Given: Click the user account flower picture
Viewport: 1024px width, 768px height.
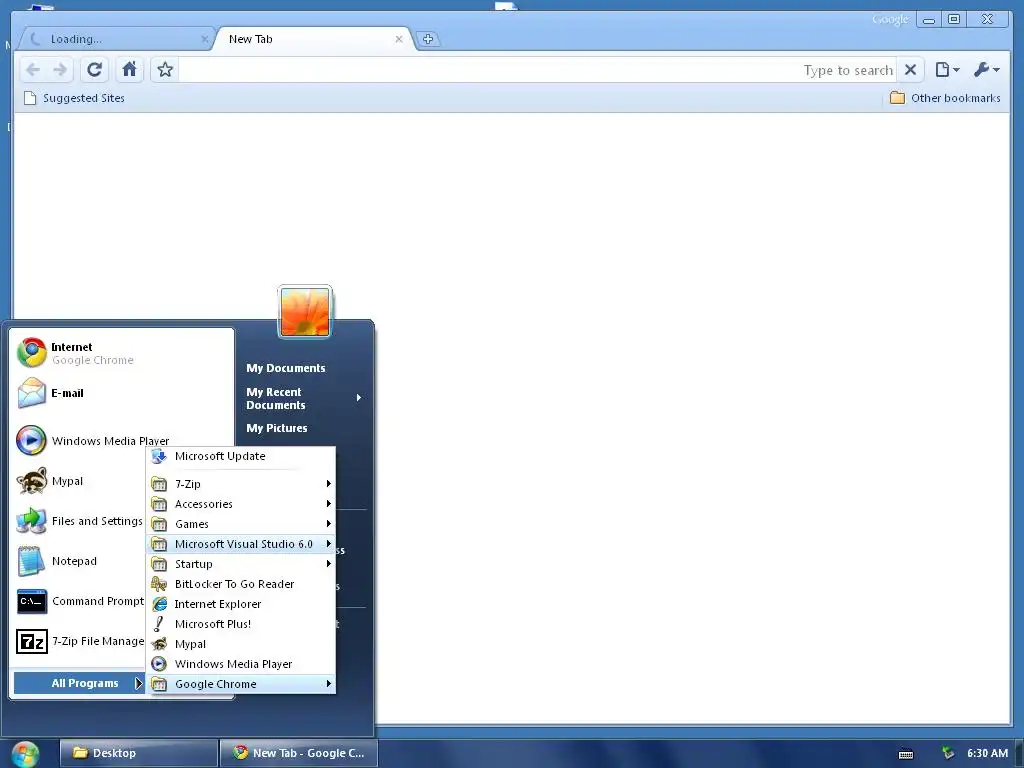Looking at the screenshot, I should (305, 312).
